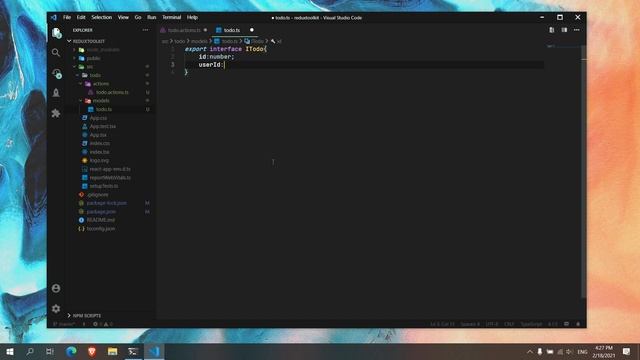Click the models breadcrumb segment
The image size is (640, 360).
point(199,41)
